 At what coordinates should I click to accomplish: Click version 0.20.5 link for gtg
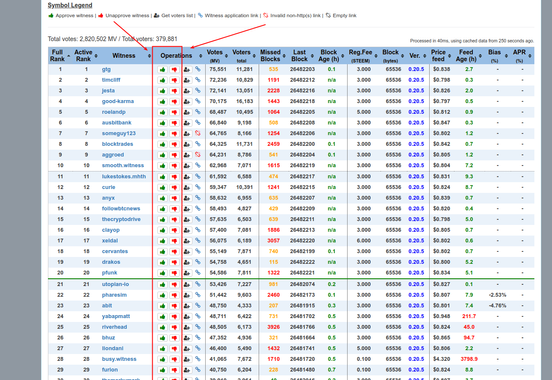coord(416,69)
